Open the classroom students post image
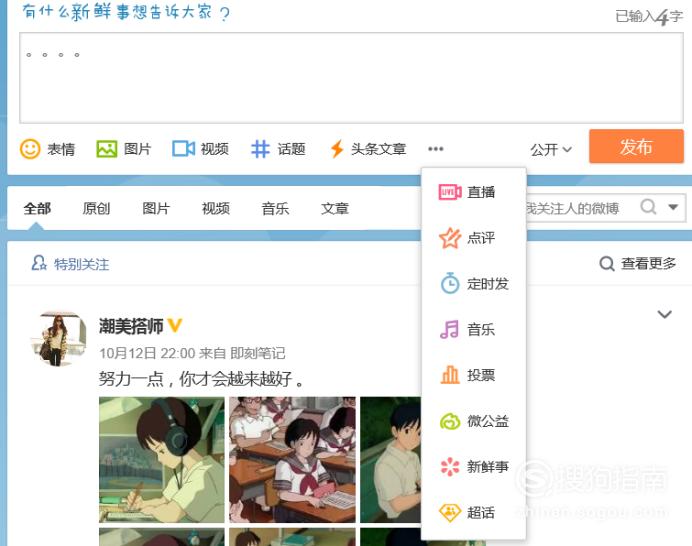The width and height of the screenshot is (692, 546). pyautogui.click(x=292, y=459)
